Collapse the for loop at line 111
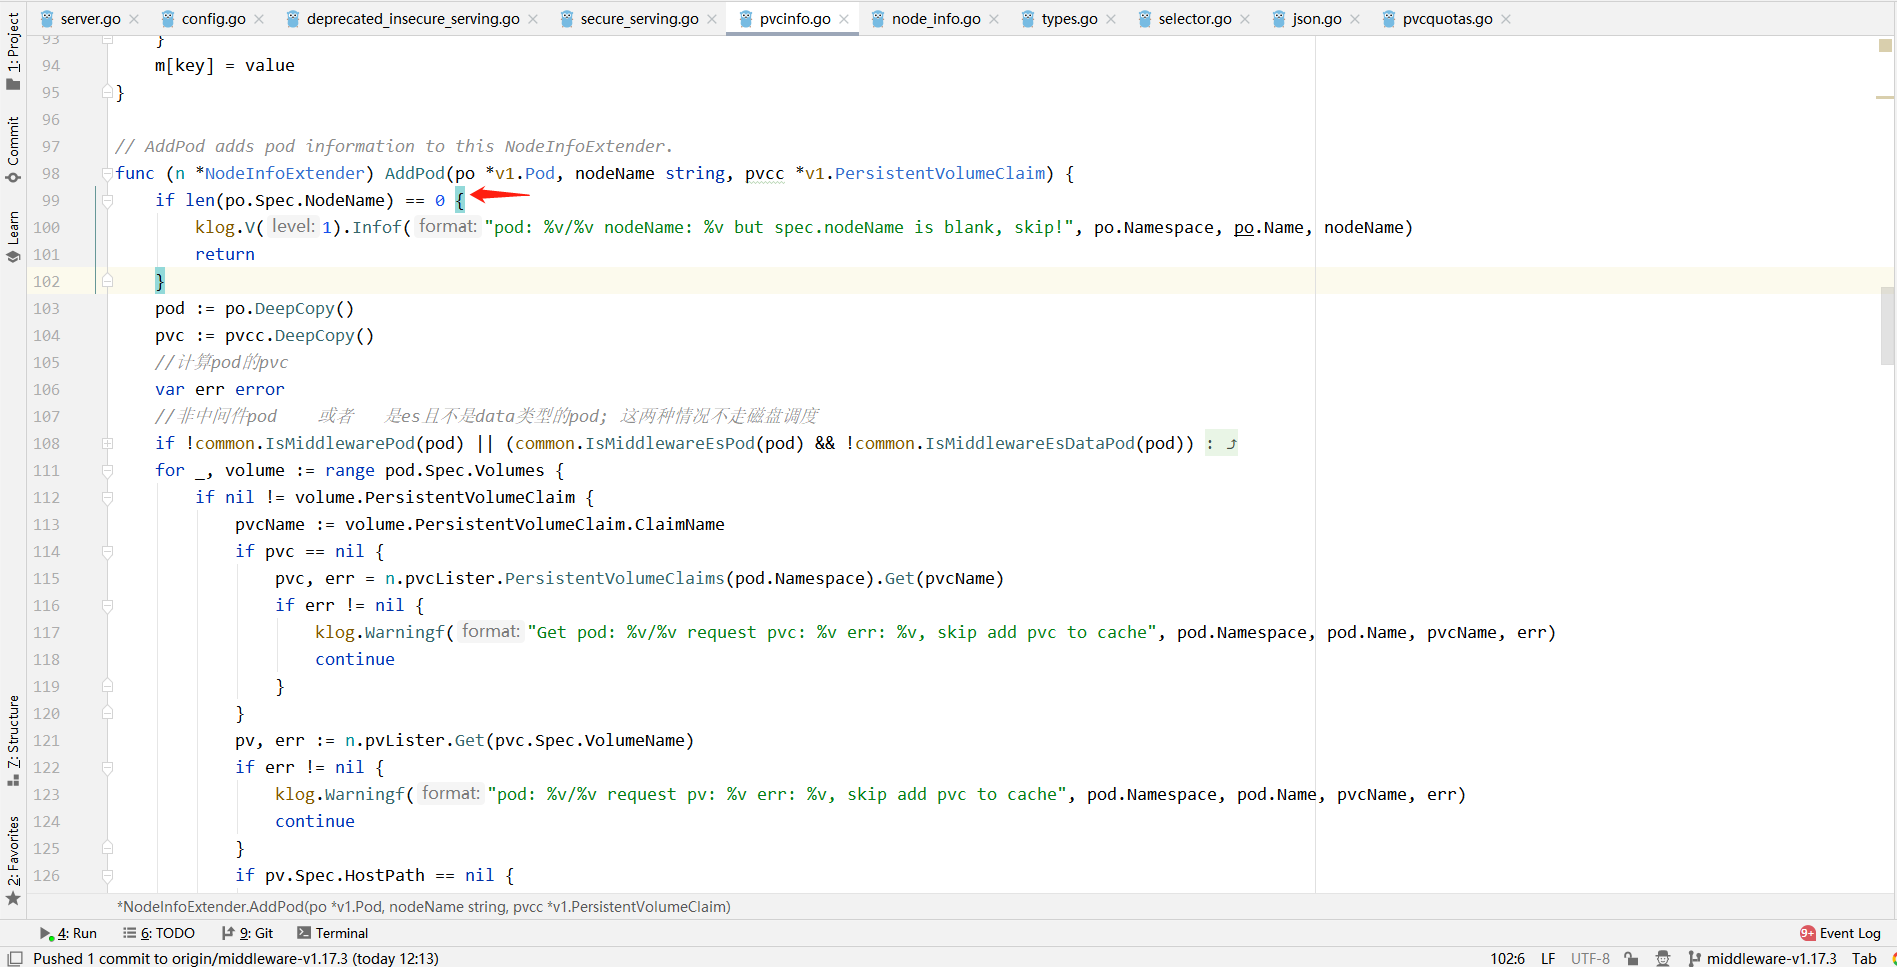The width and height of the screenshot is (1897, 967). point(107,470)
